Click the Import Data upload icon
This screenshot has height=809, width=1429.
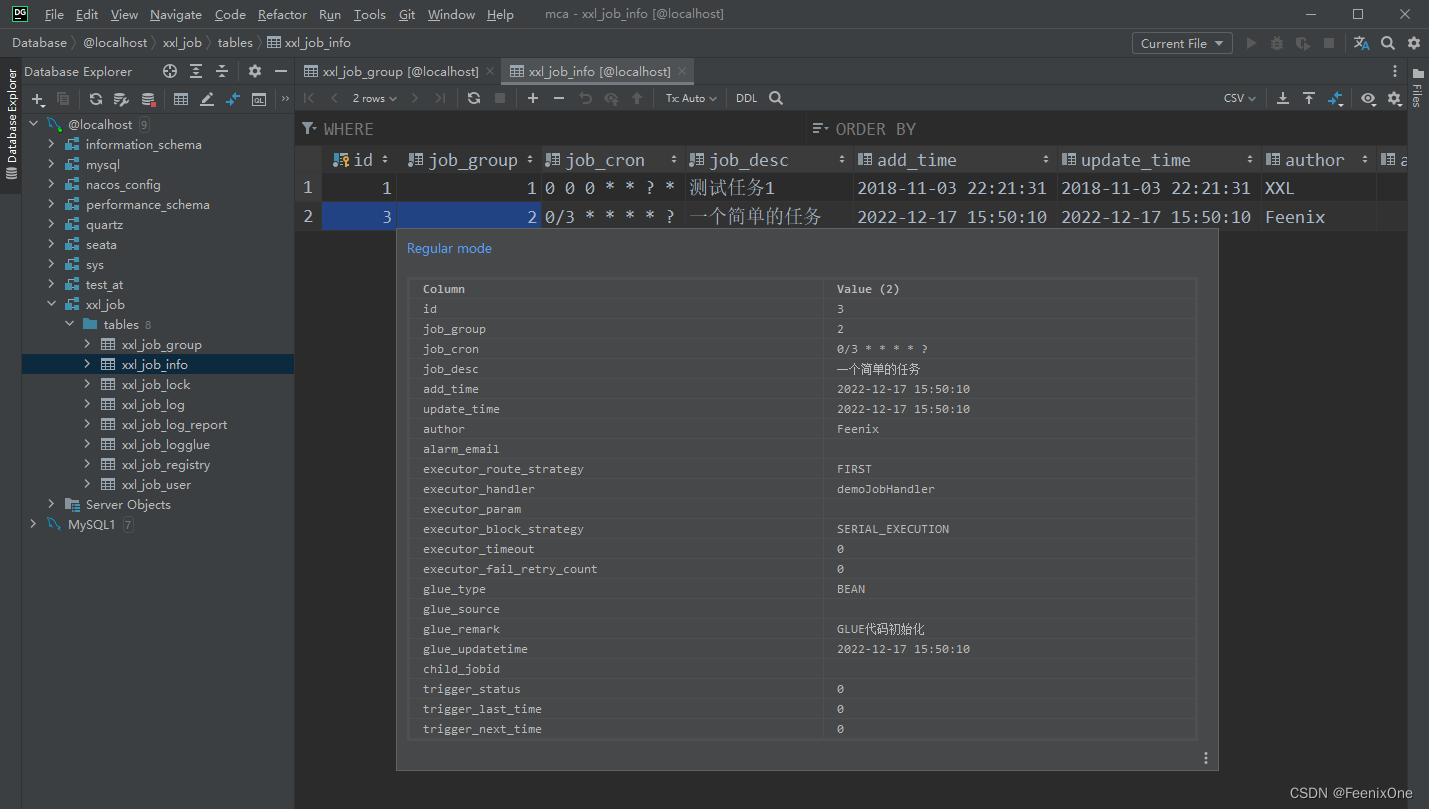[1309, 98]
